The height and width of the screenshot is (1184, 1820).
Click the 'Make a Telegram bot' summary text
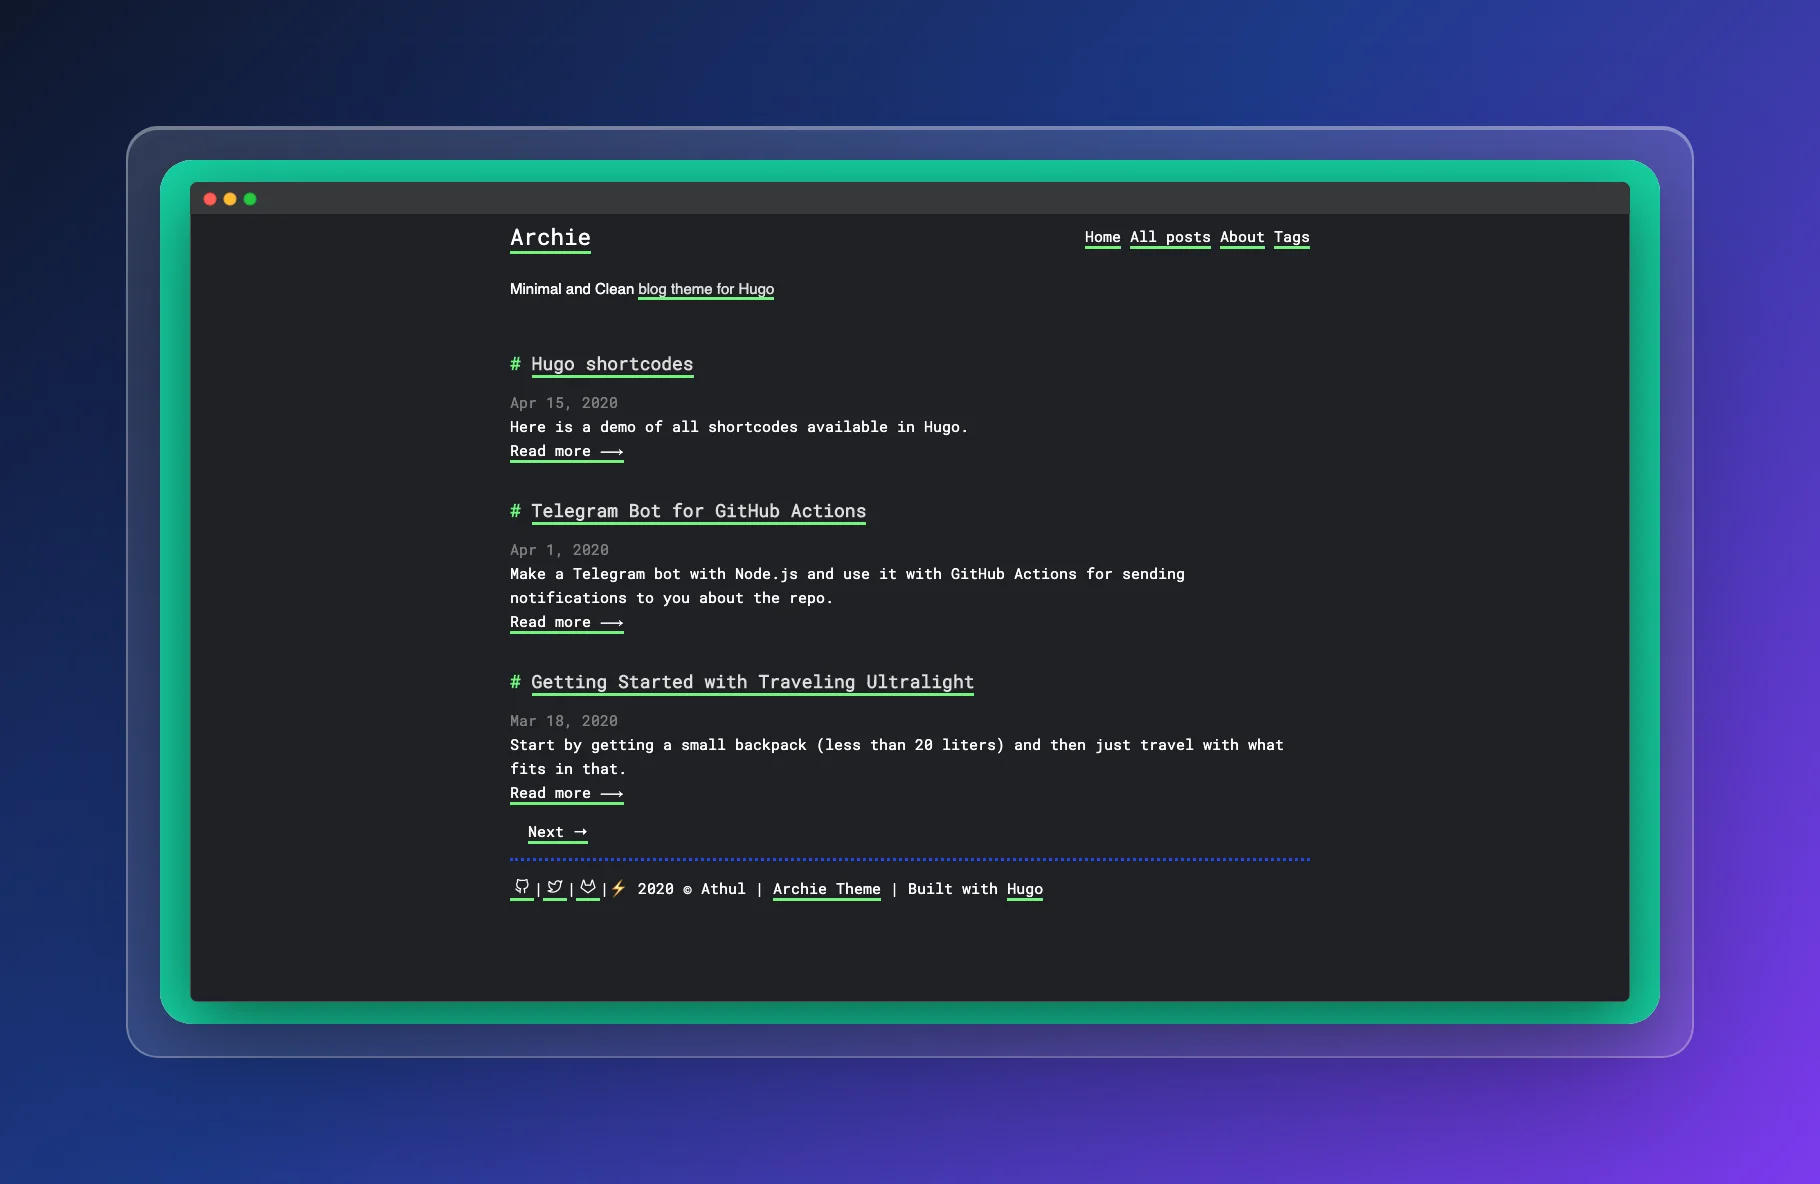click(x=847, y=586)
